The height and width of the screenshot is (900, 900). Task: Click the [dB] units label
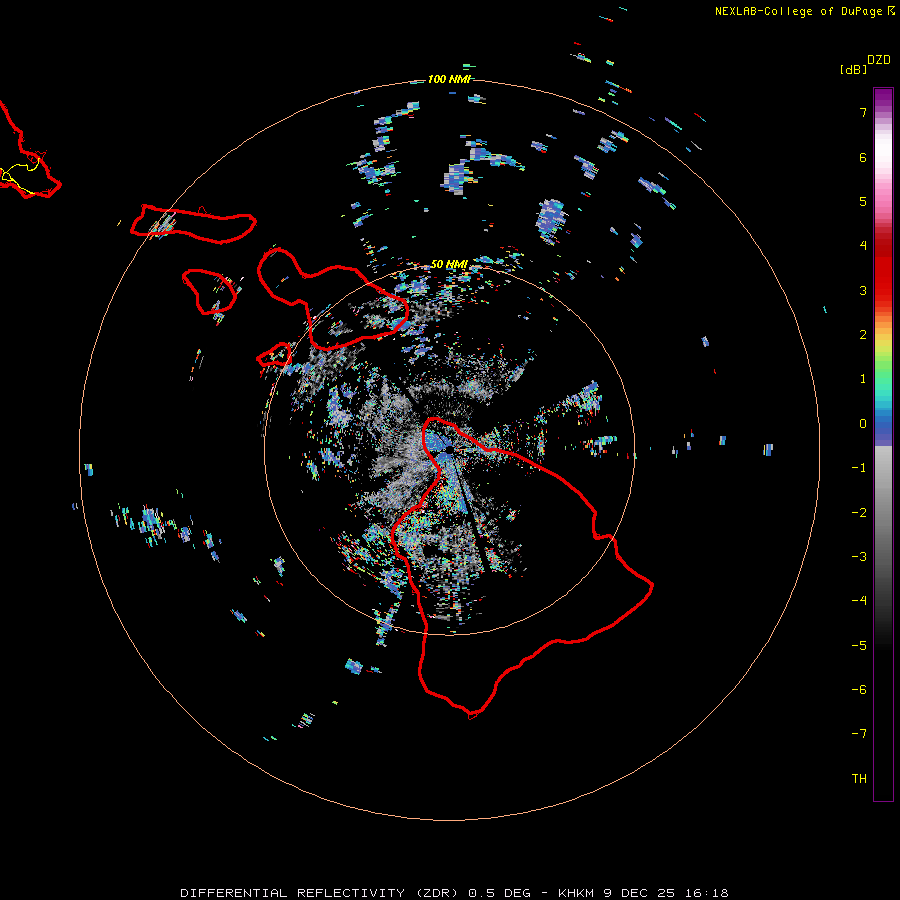coord(854,70)
